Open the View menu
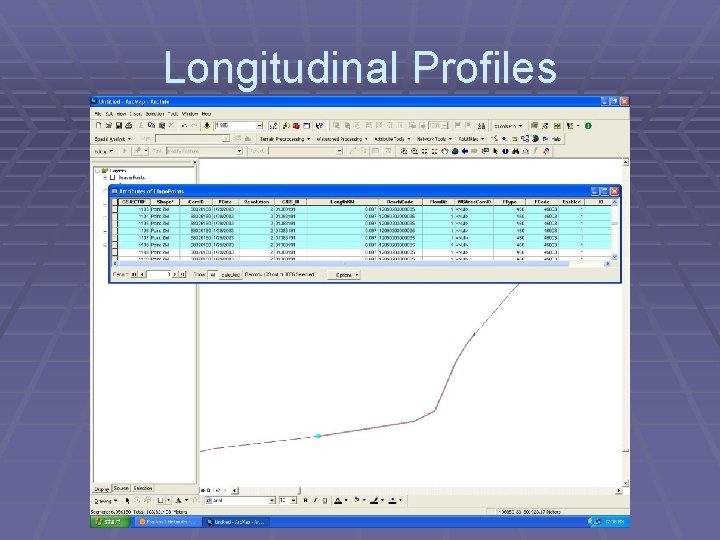 tap(121, 113)
